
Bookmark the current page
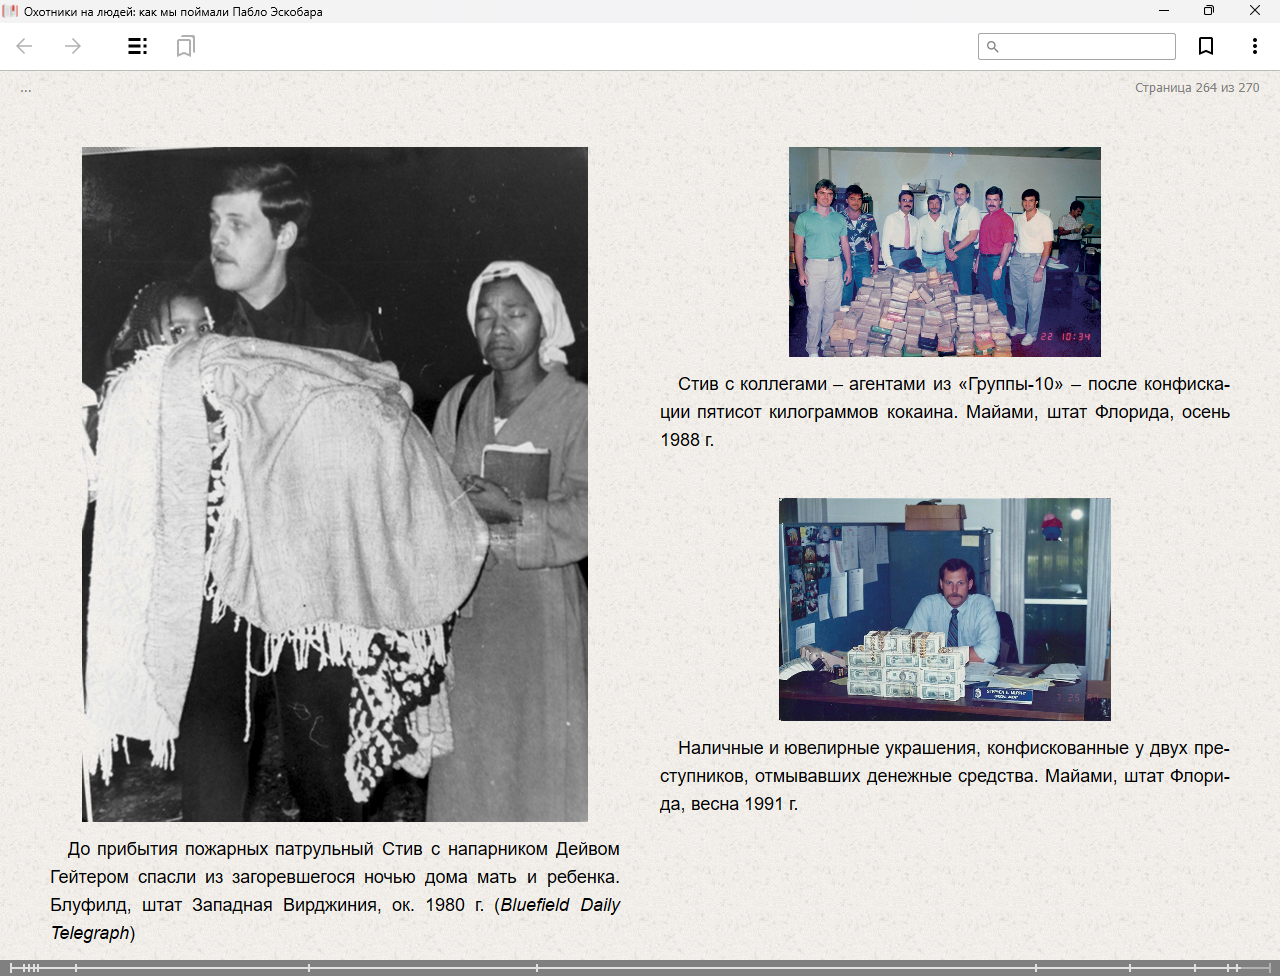click(1206, 46)
